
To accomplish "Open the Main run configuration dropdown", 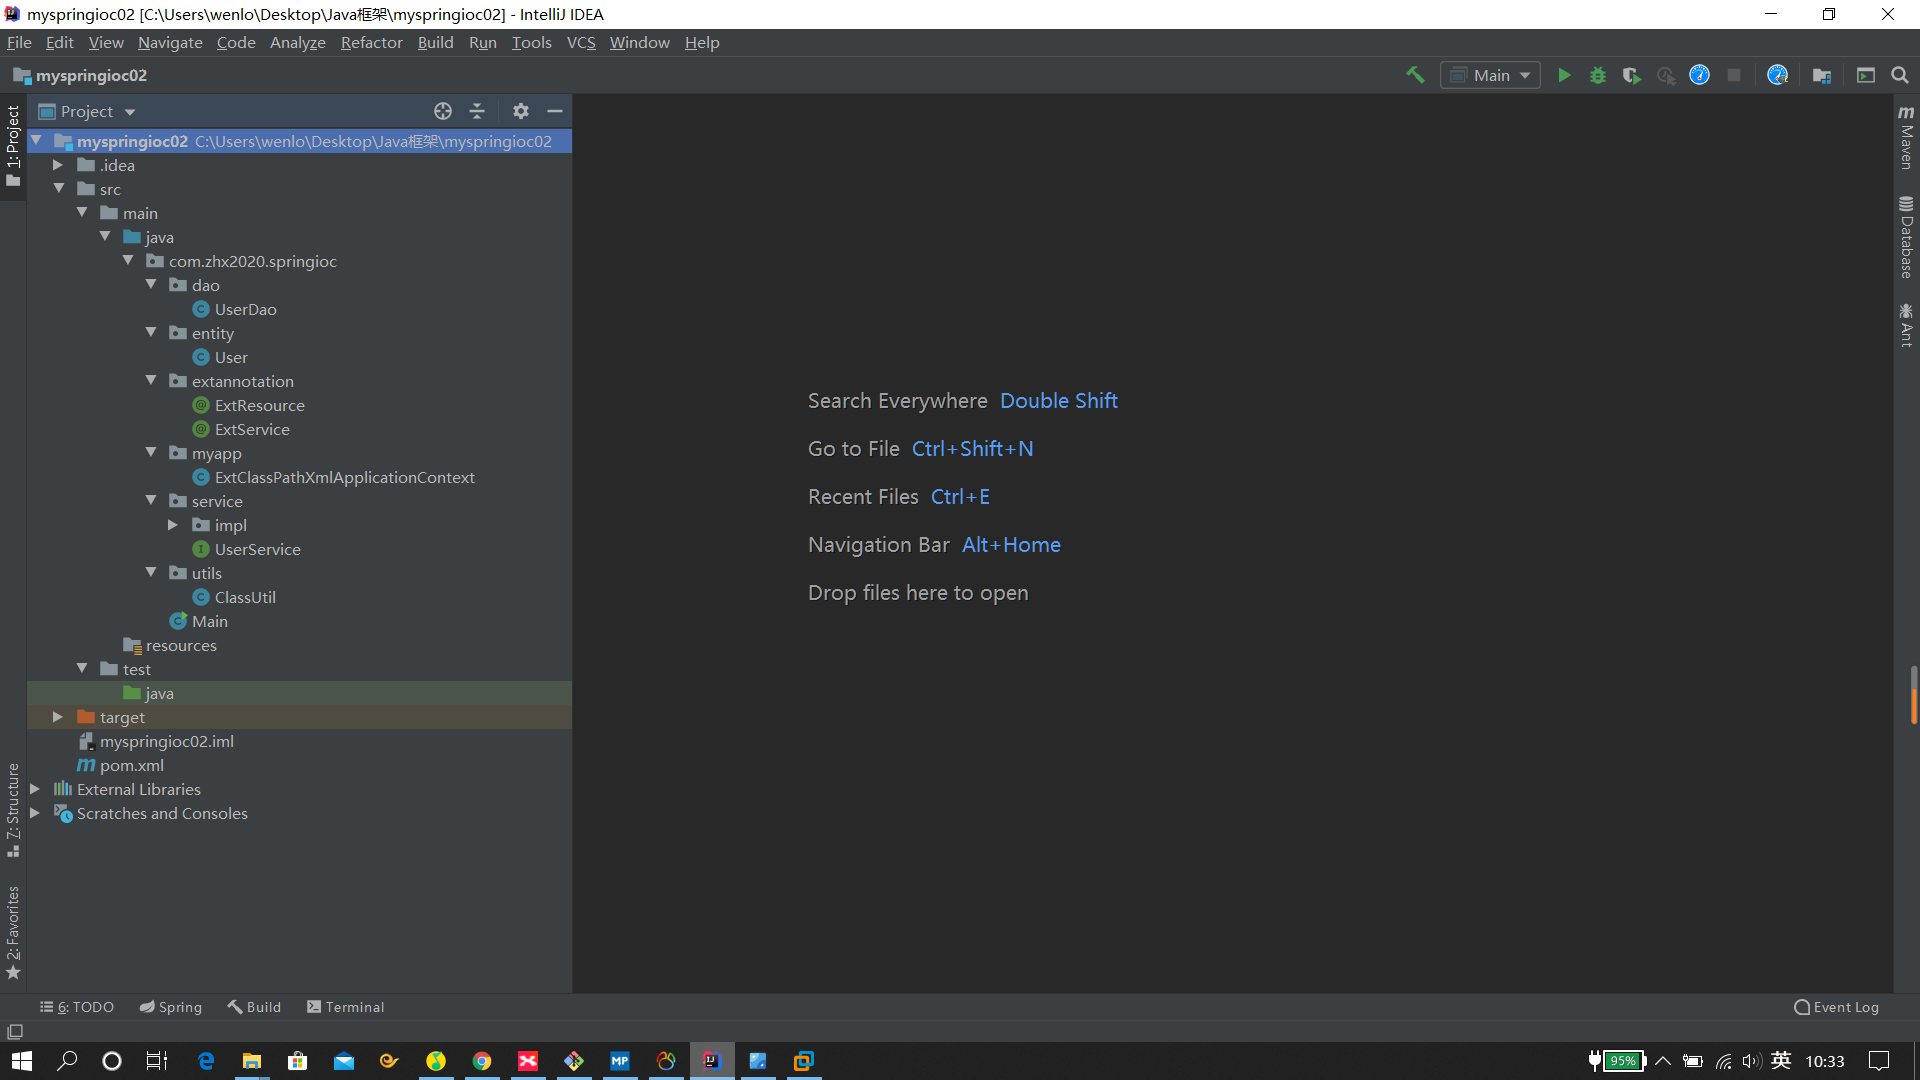I will (x=1490, y=75).
